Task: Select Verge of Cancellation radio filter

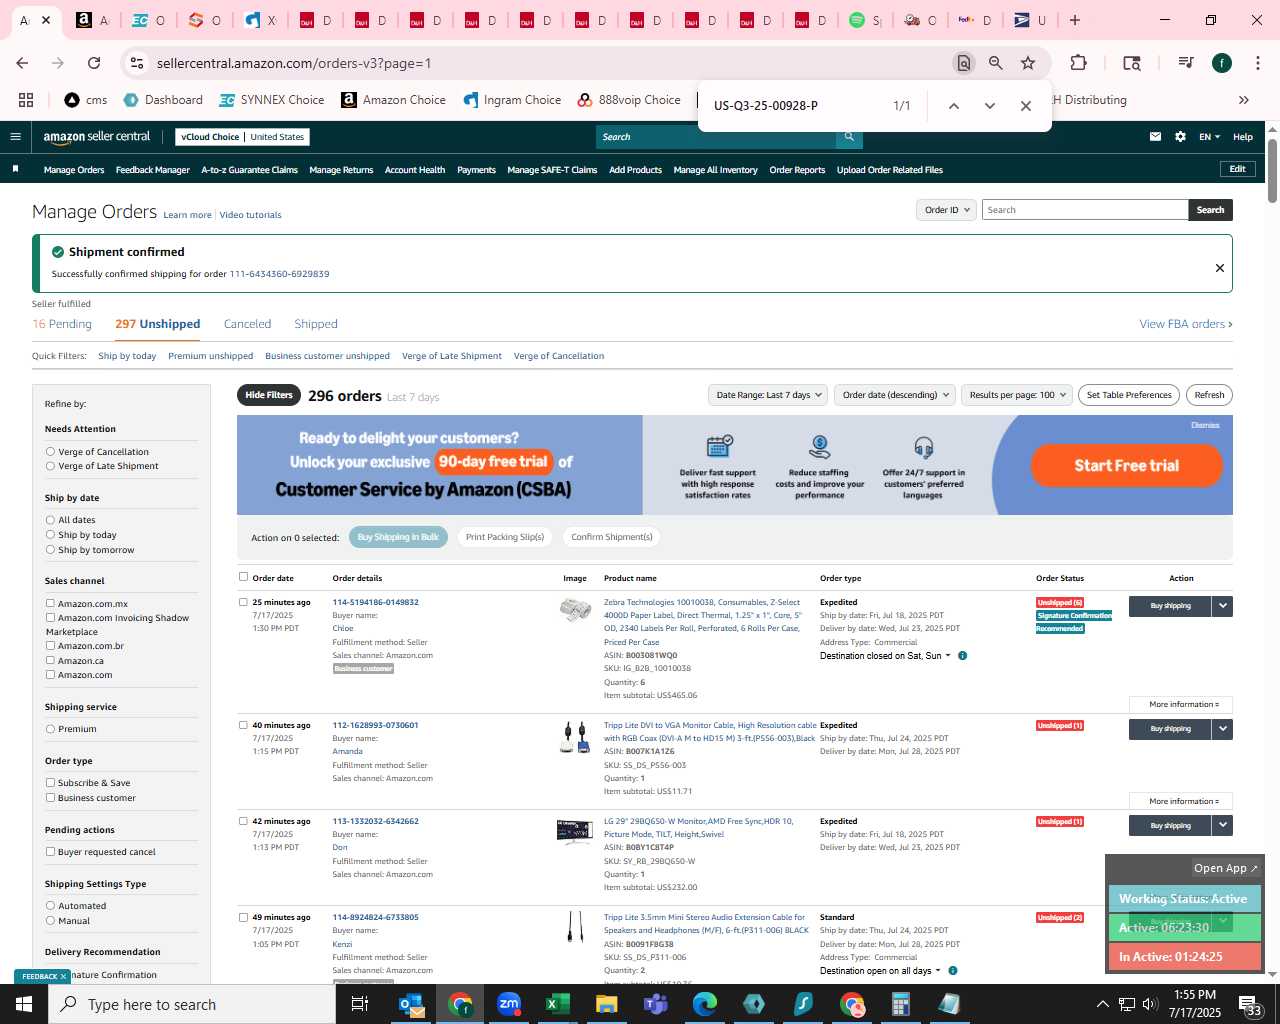Action: click(50, 452)
